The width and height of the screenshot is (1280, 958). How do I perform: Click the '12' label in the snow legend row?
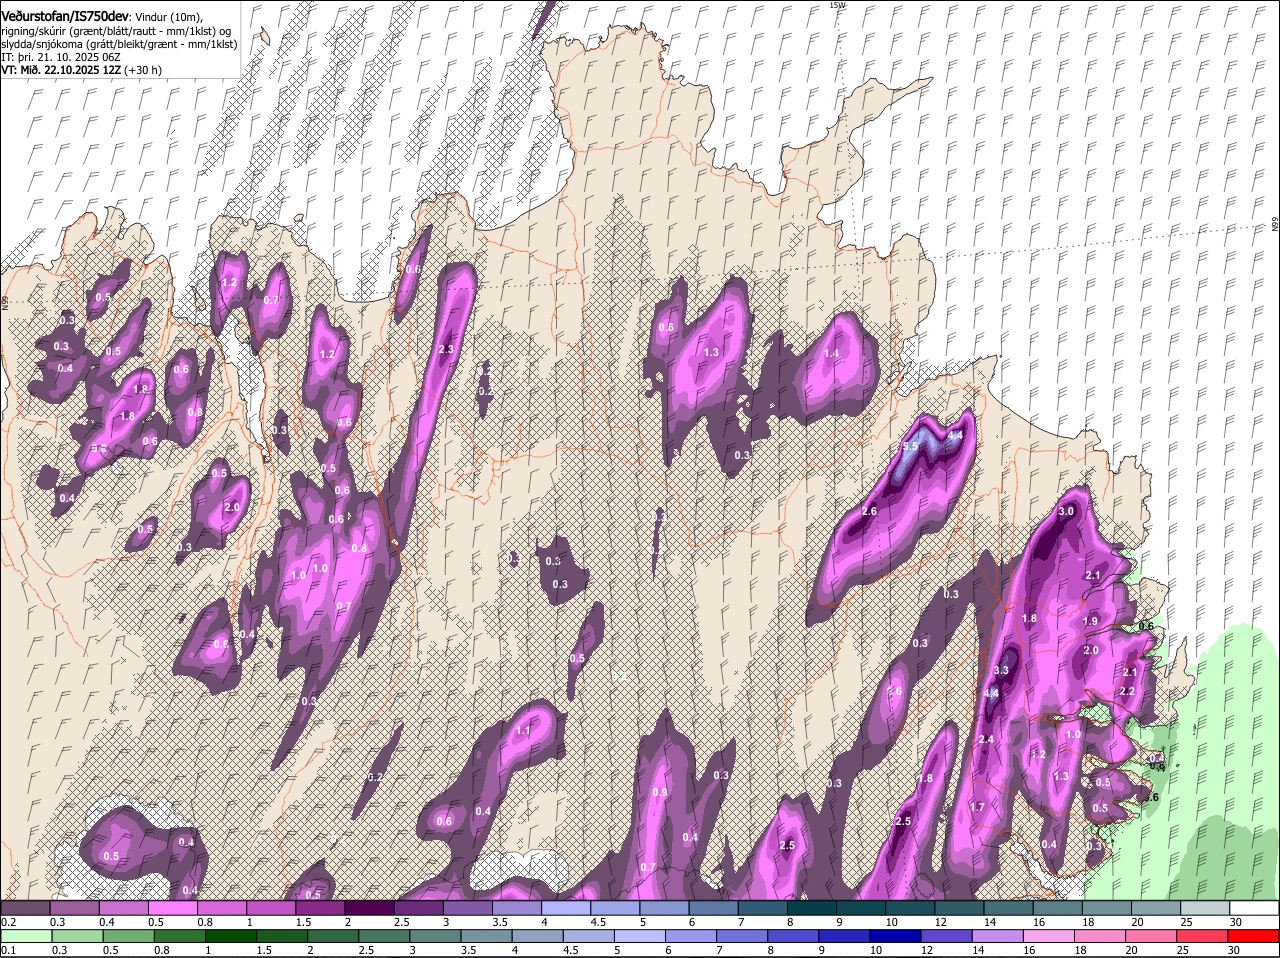939,922
